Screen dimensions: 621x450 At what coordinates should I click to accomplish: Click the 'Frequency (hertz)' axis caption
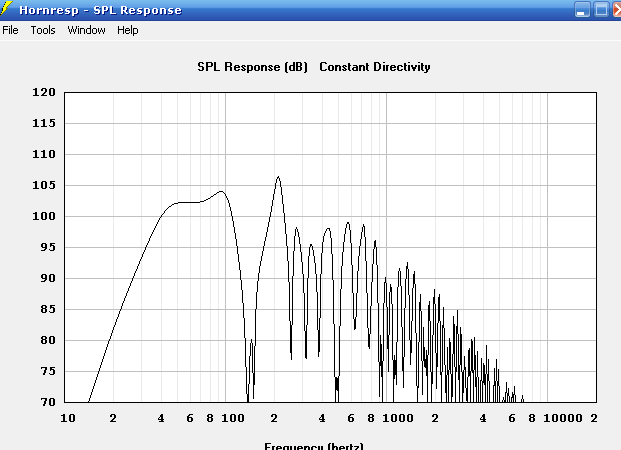pyautogui.click(x=314, y=446)
